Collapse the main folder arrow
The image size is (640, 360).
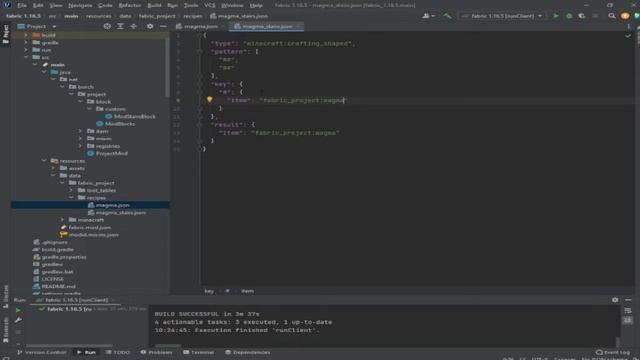(x=35, y=64)
